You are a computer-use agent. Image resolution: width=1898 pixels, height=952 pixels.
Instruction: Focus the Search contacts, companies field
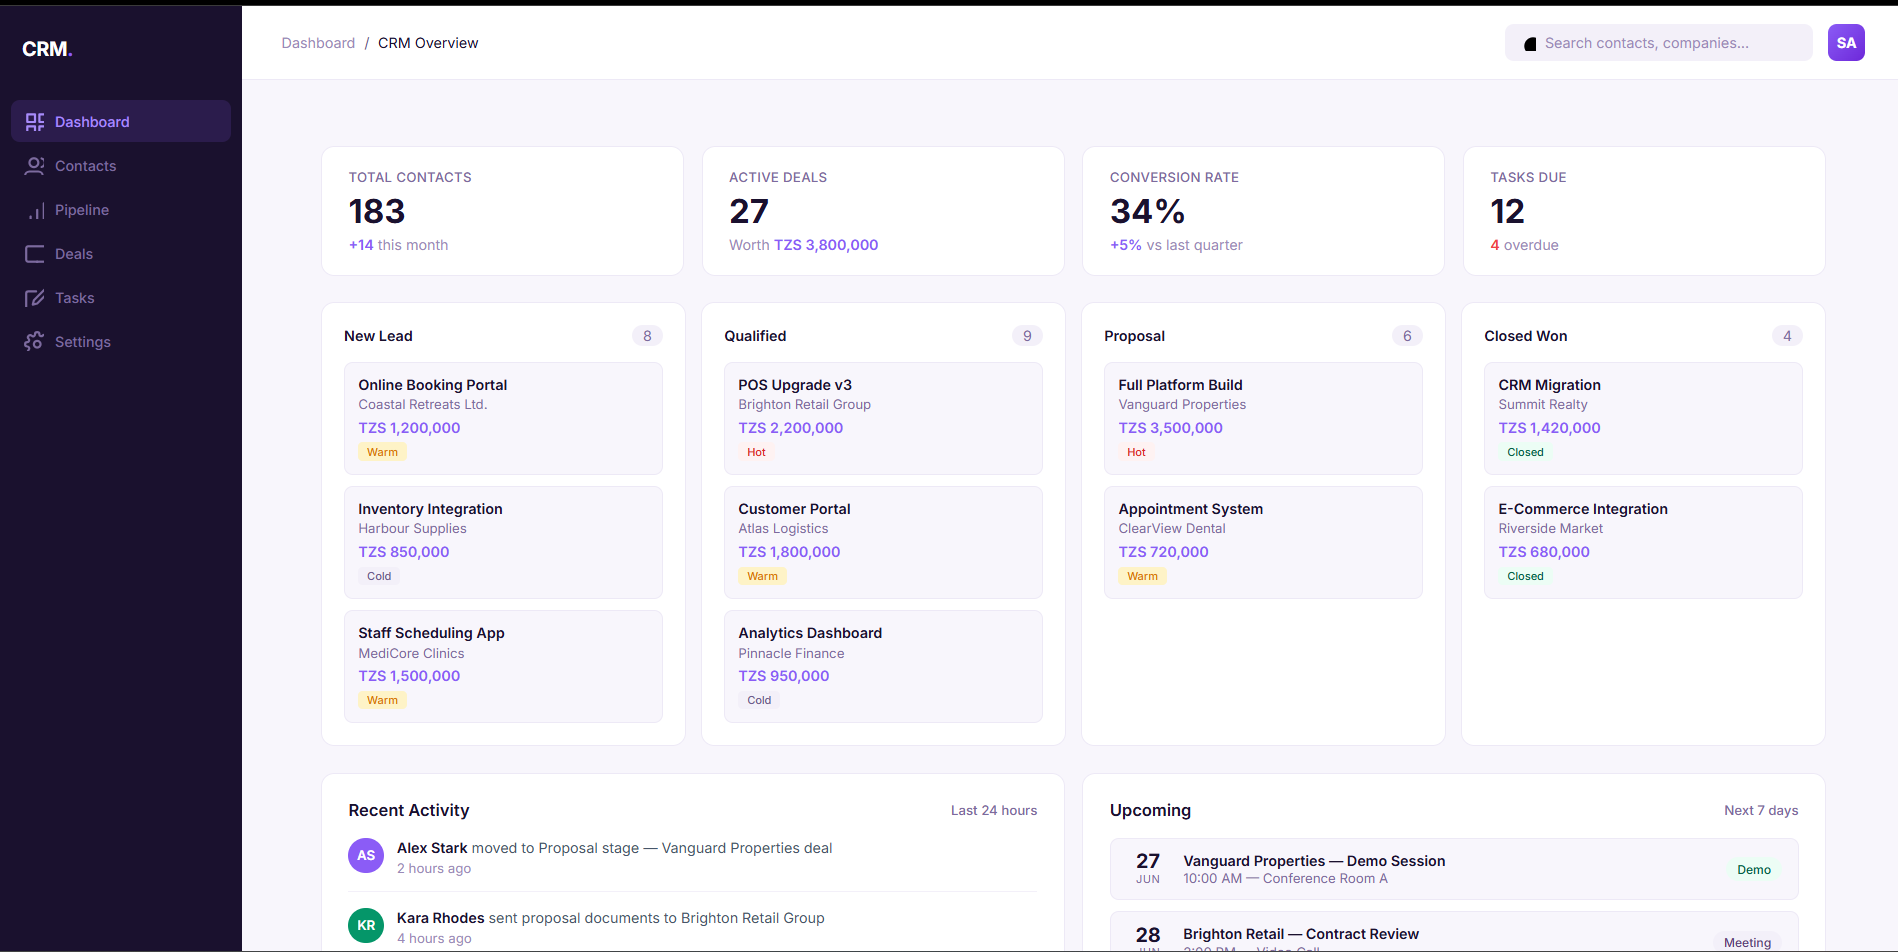[x=1658, y=43]
